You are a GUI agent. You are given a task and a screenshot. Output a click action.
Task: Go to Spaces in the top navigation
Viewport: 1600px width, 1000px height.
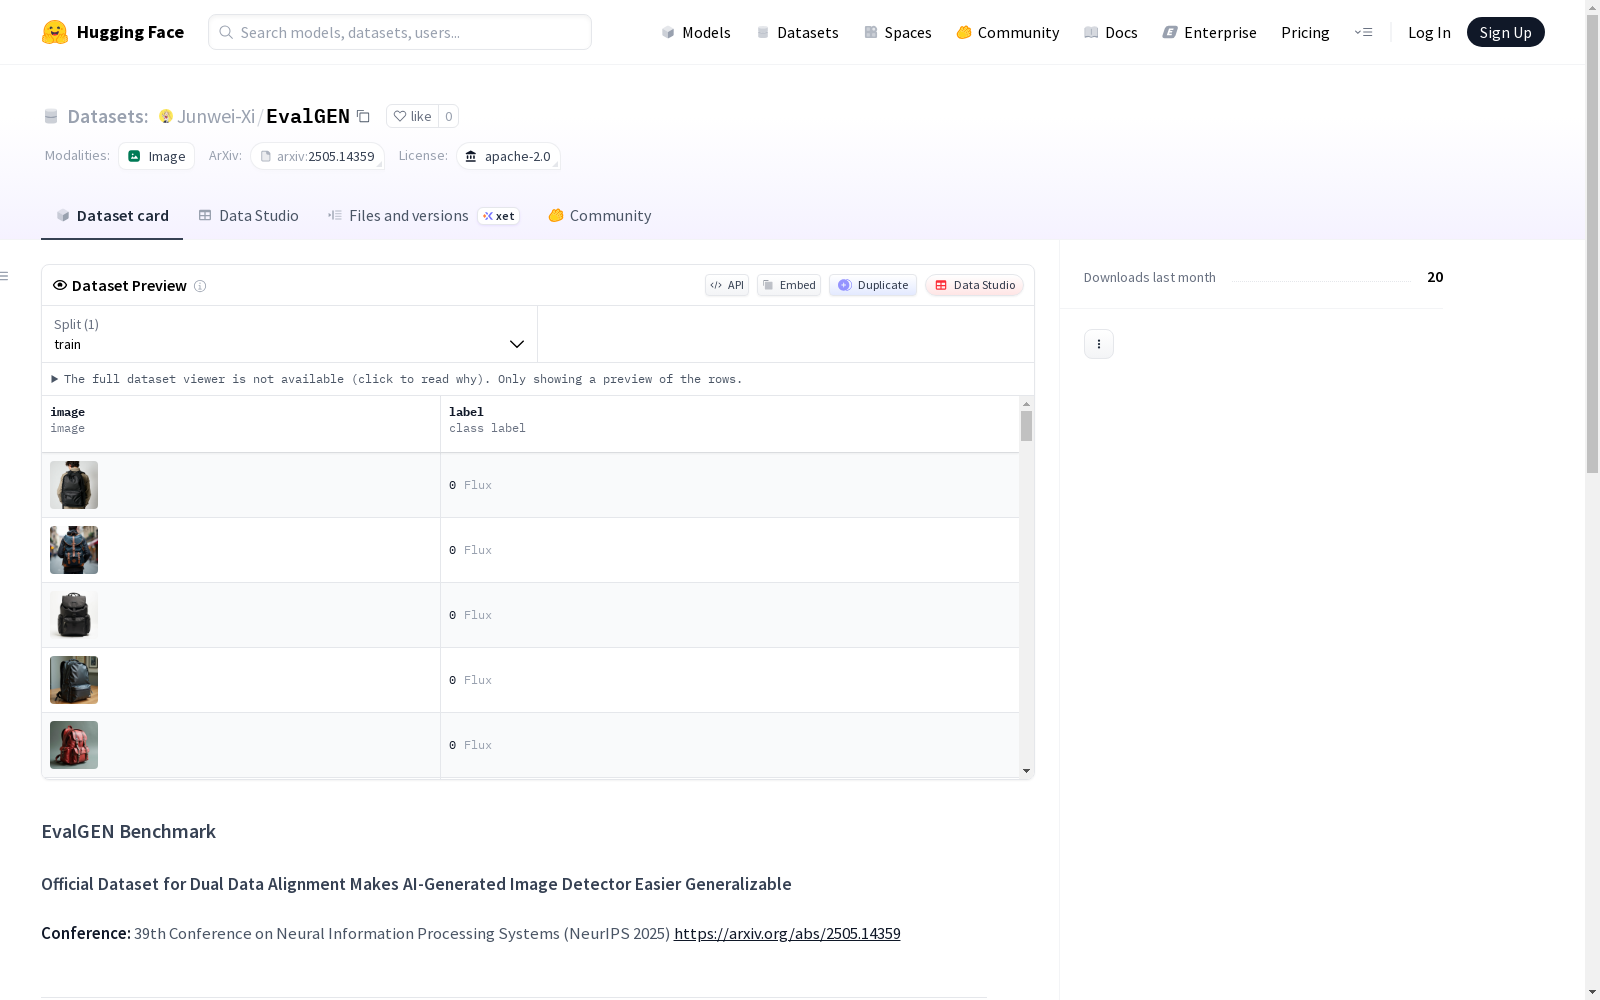pos(898,32)
